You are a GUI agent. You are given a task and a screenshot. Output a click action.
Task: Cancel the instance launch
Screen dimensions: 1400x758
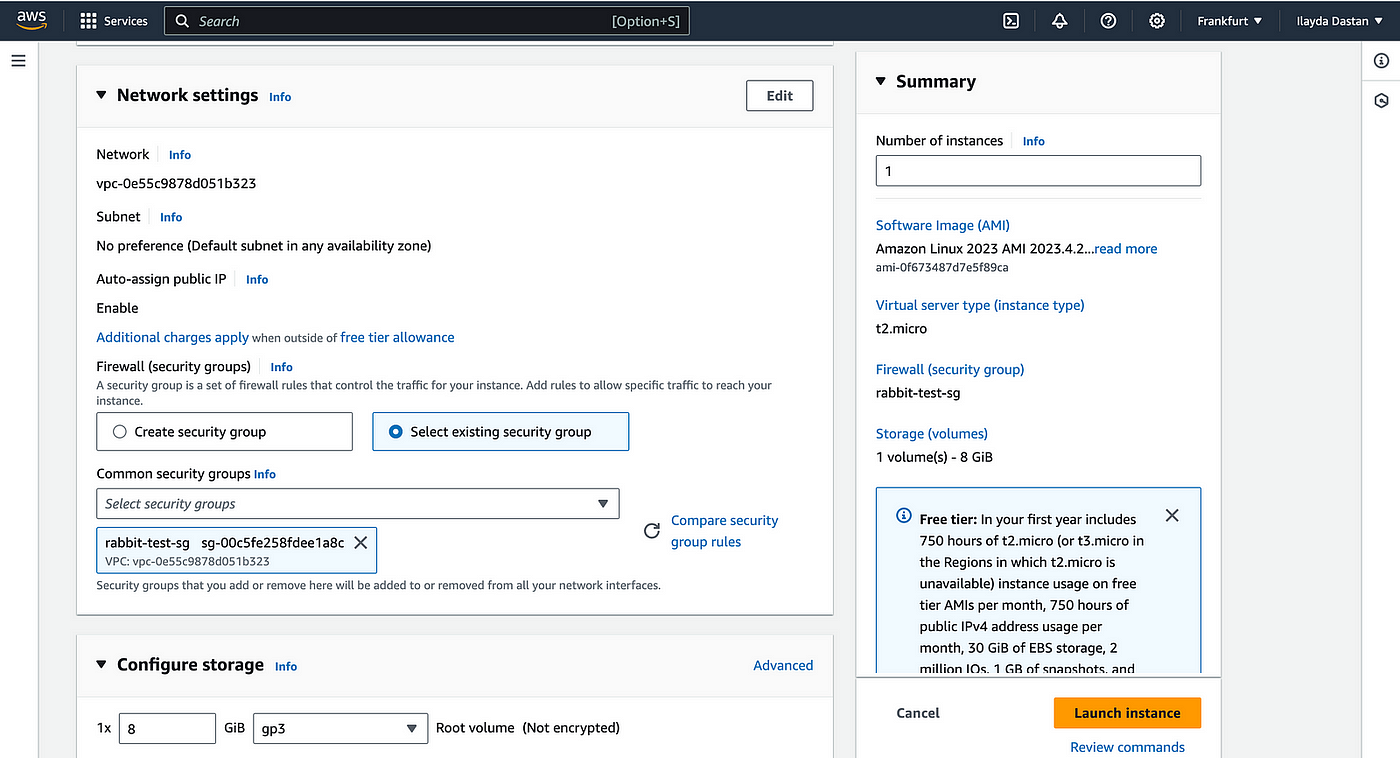[x=918, y=713]
